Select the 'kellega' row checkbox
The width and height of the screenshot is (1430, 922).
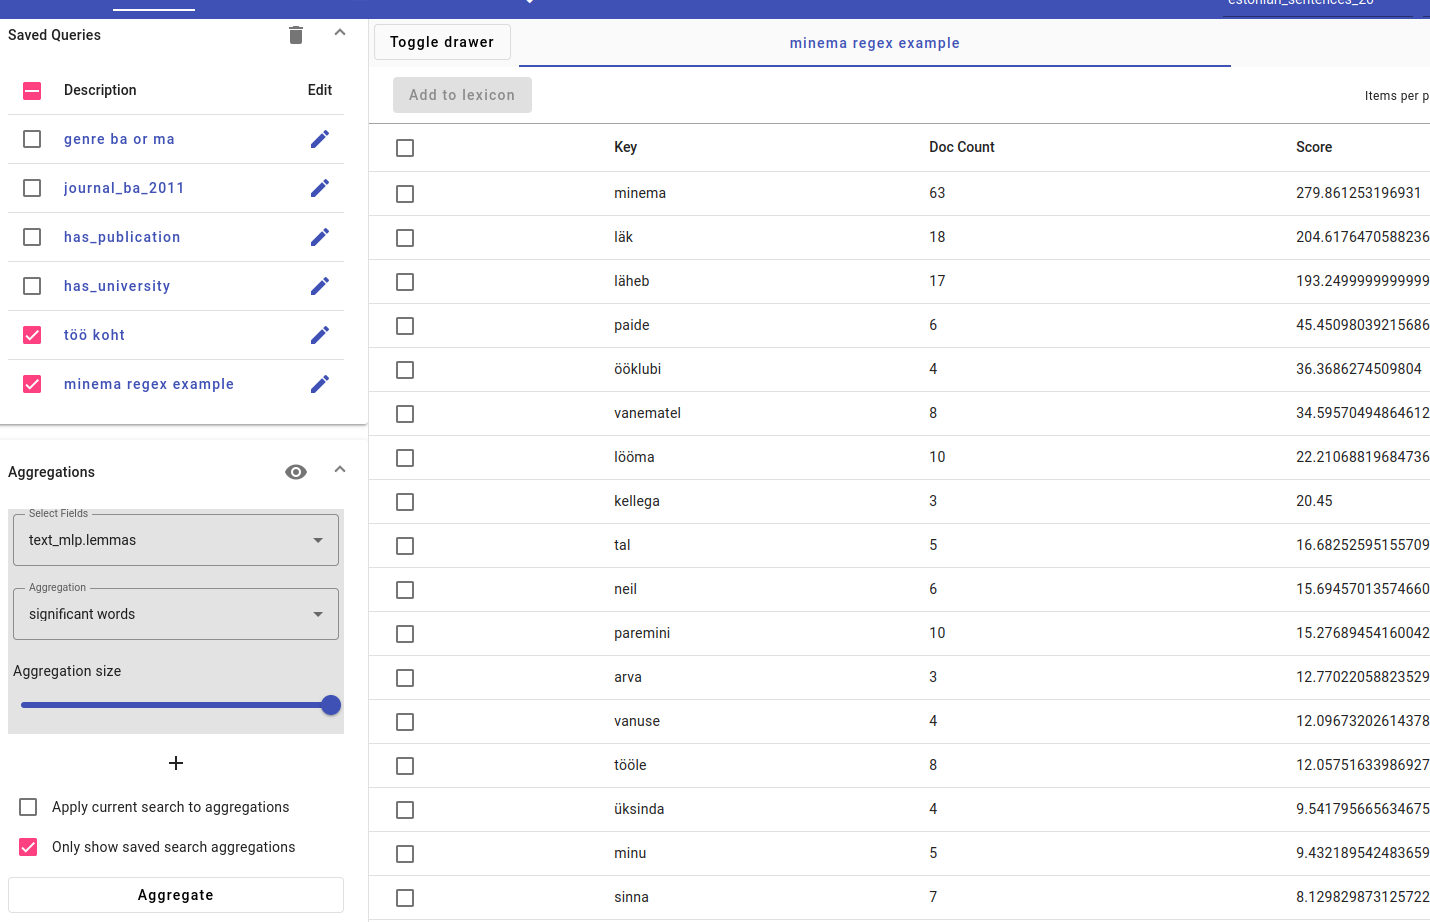[405, 502]
